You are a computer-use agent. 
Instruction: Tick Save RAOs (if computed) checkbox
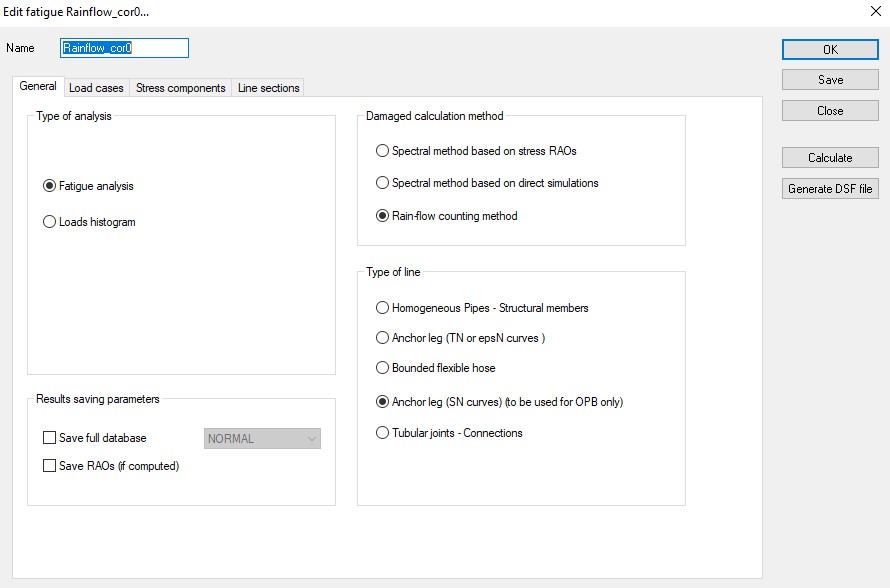coord(50,466)
